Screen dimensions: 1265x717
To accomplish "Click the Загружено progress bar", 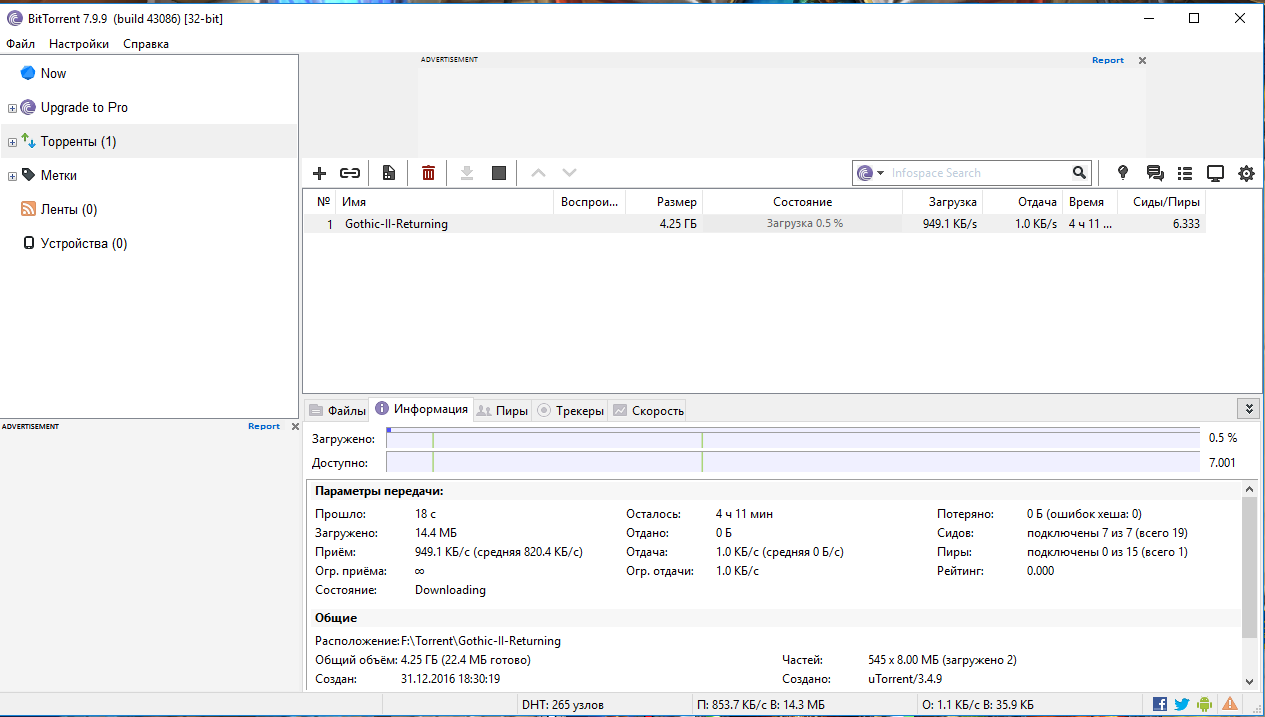I will pos(793,438).
